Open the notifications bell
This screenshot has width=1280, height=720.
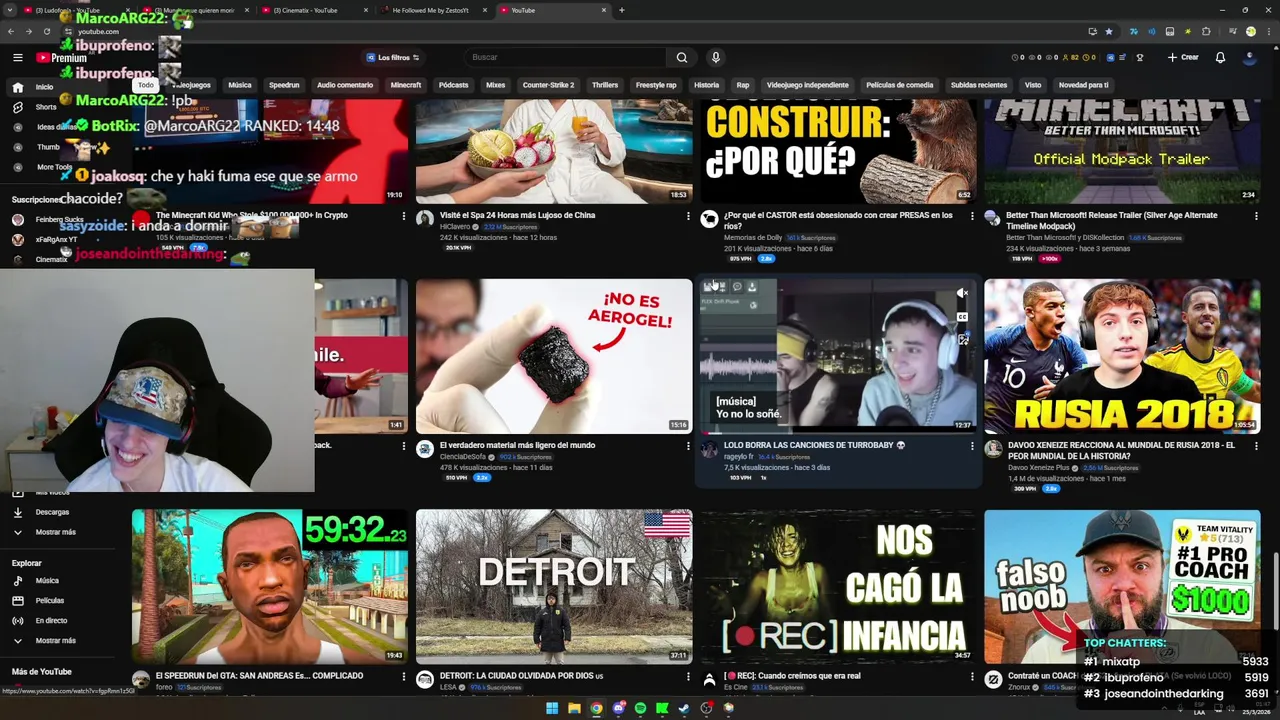1220,57
